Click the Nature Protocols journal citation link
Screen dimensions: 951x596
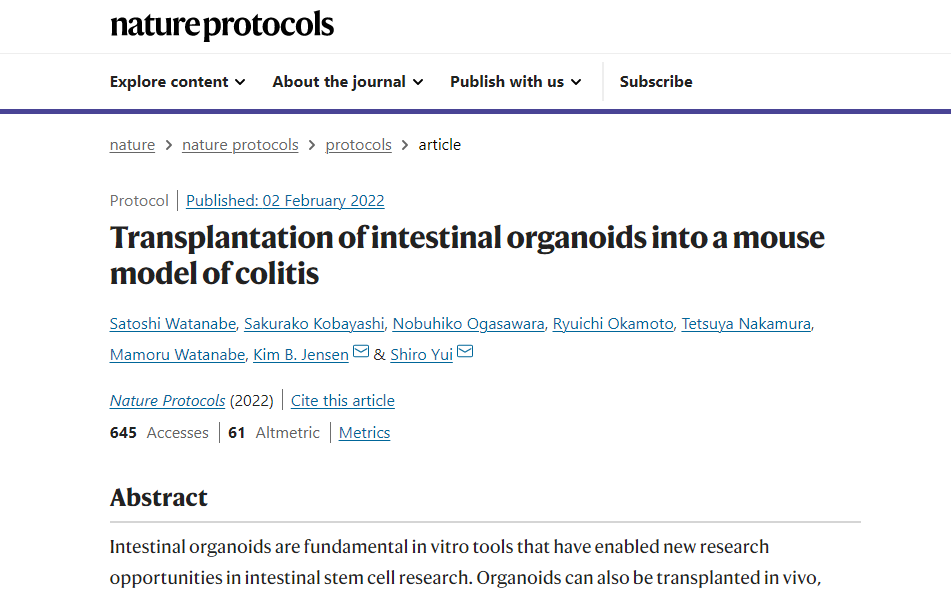167,401
